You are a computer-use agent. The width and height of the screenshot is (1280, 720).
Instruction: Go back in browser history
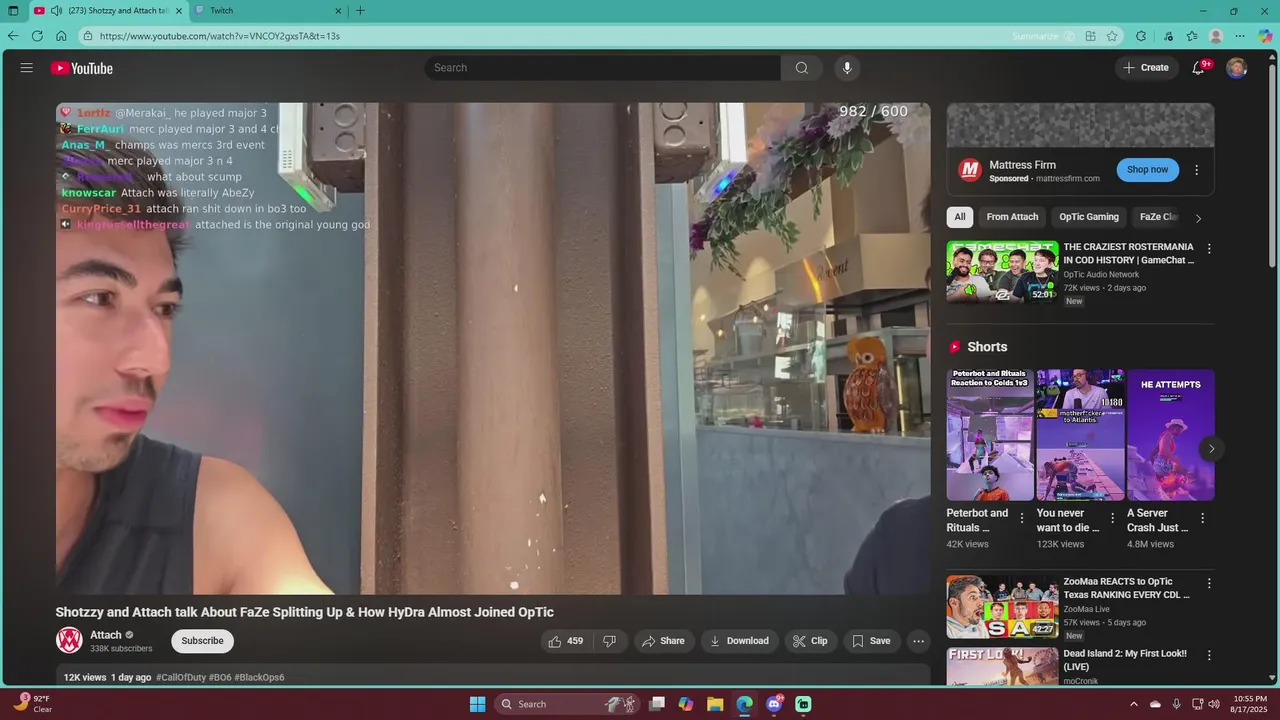[13, 36]
